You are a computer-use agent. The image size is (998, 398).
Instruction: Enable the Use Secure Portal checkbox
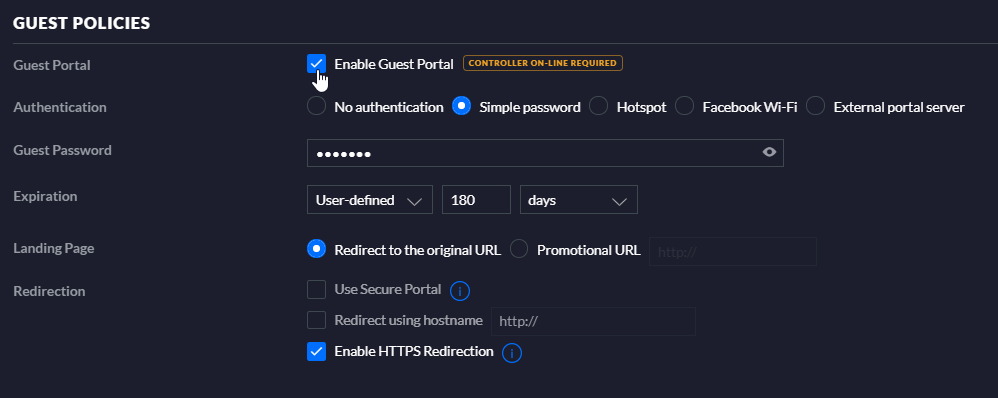click(x=316, y=290)
